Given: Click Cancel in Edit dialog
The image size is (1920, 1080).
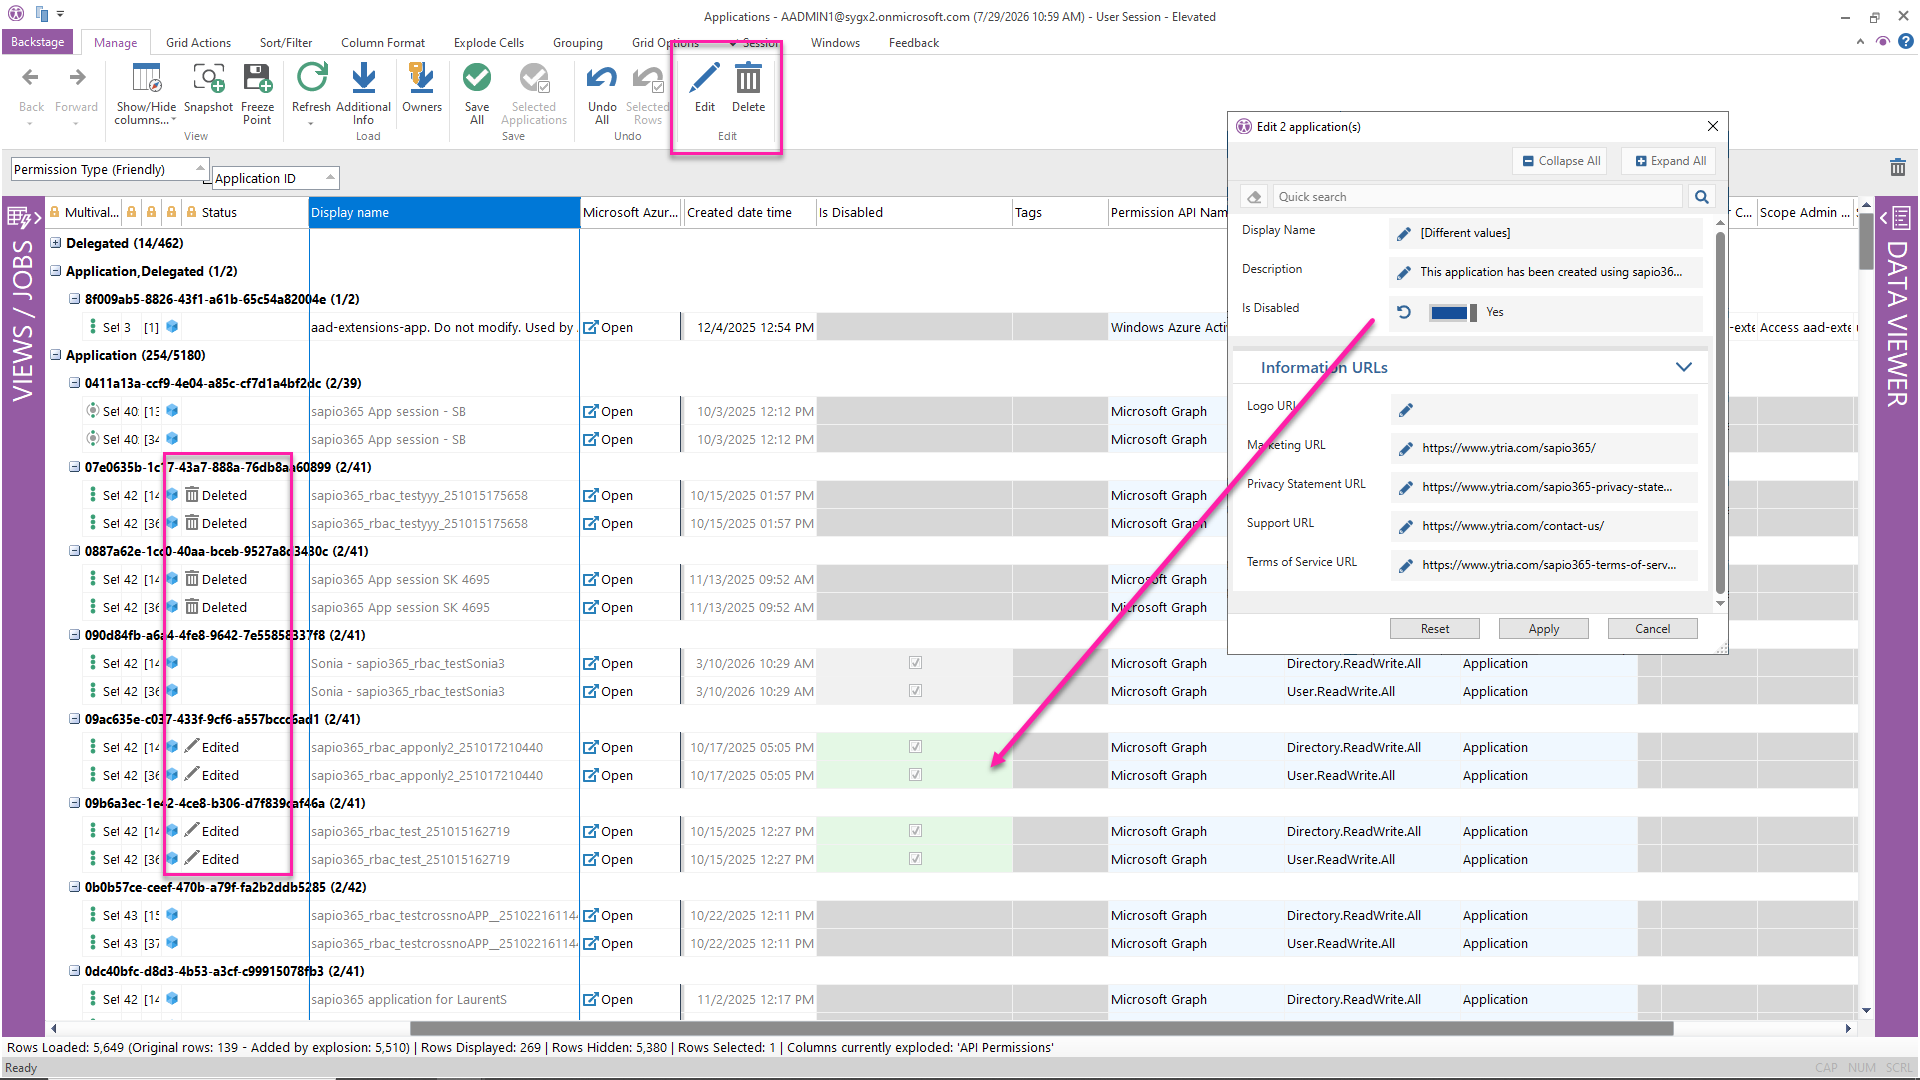Looking at the screenshot, I should click(1652, 629).
